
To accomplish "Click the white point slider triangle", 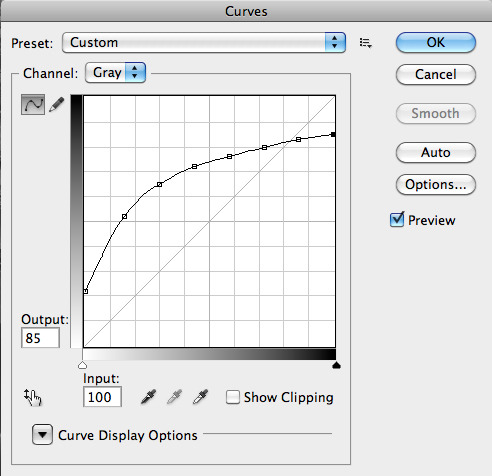I will click(82, 365).
